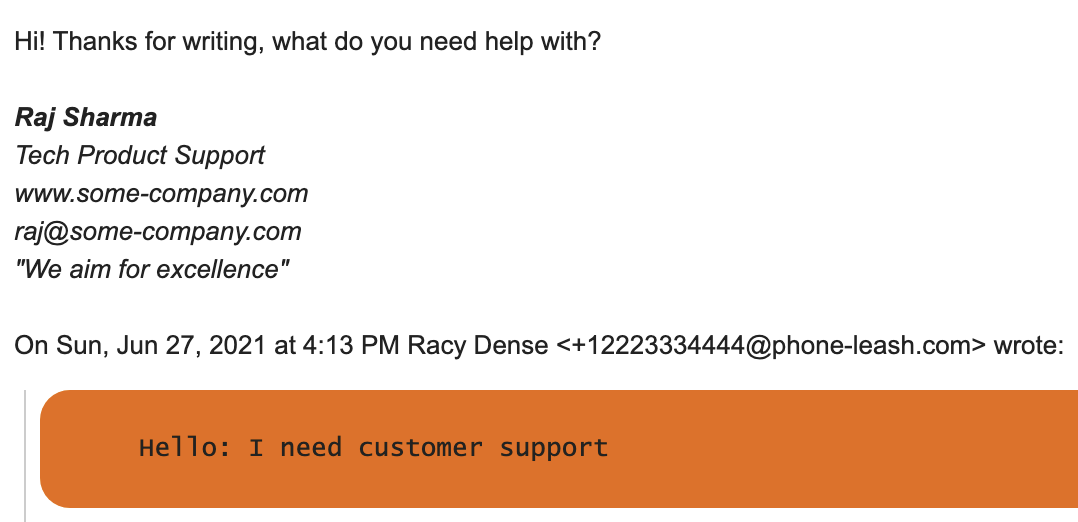
Task: Click the empty orange area of message bubble
Action: click(846, 448)
